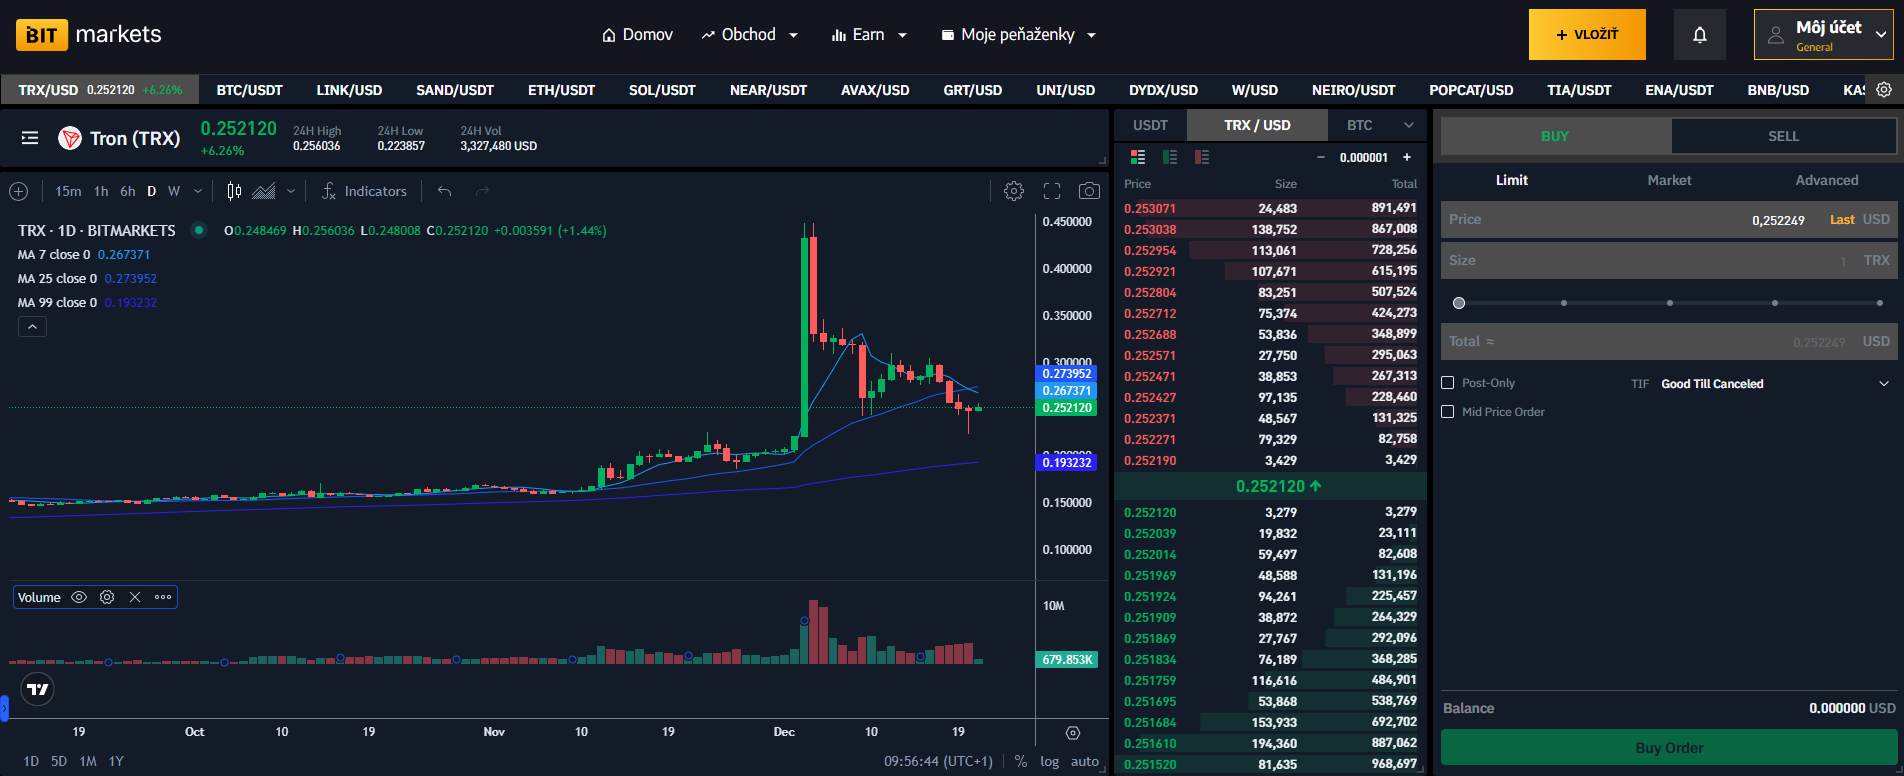Open the Indicators menu
The width and height of the screenshot is (1904, 776).
coord(364,191)
